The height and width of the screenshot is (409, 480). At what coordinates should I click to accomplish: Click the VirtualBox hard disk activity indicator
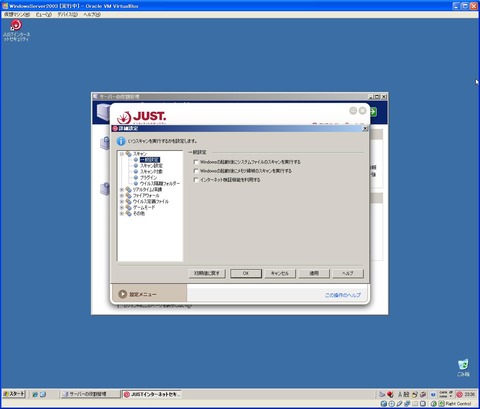(384, 404)
